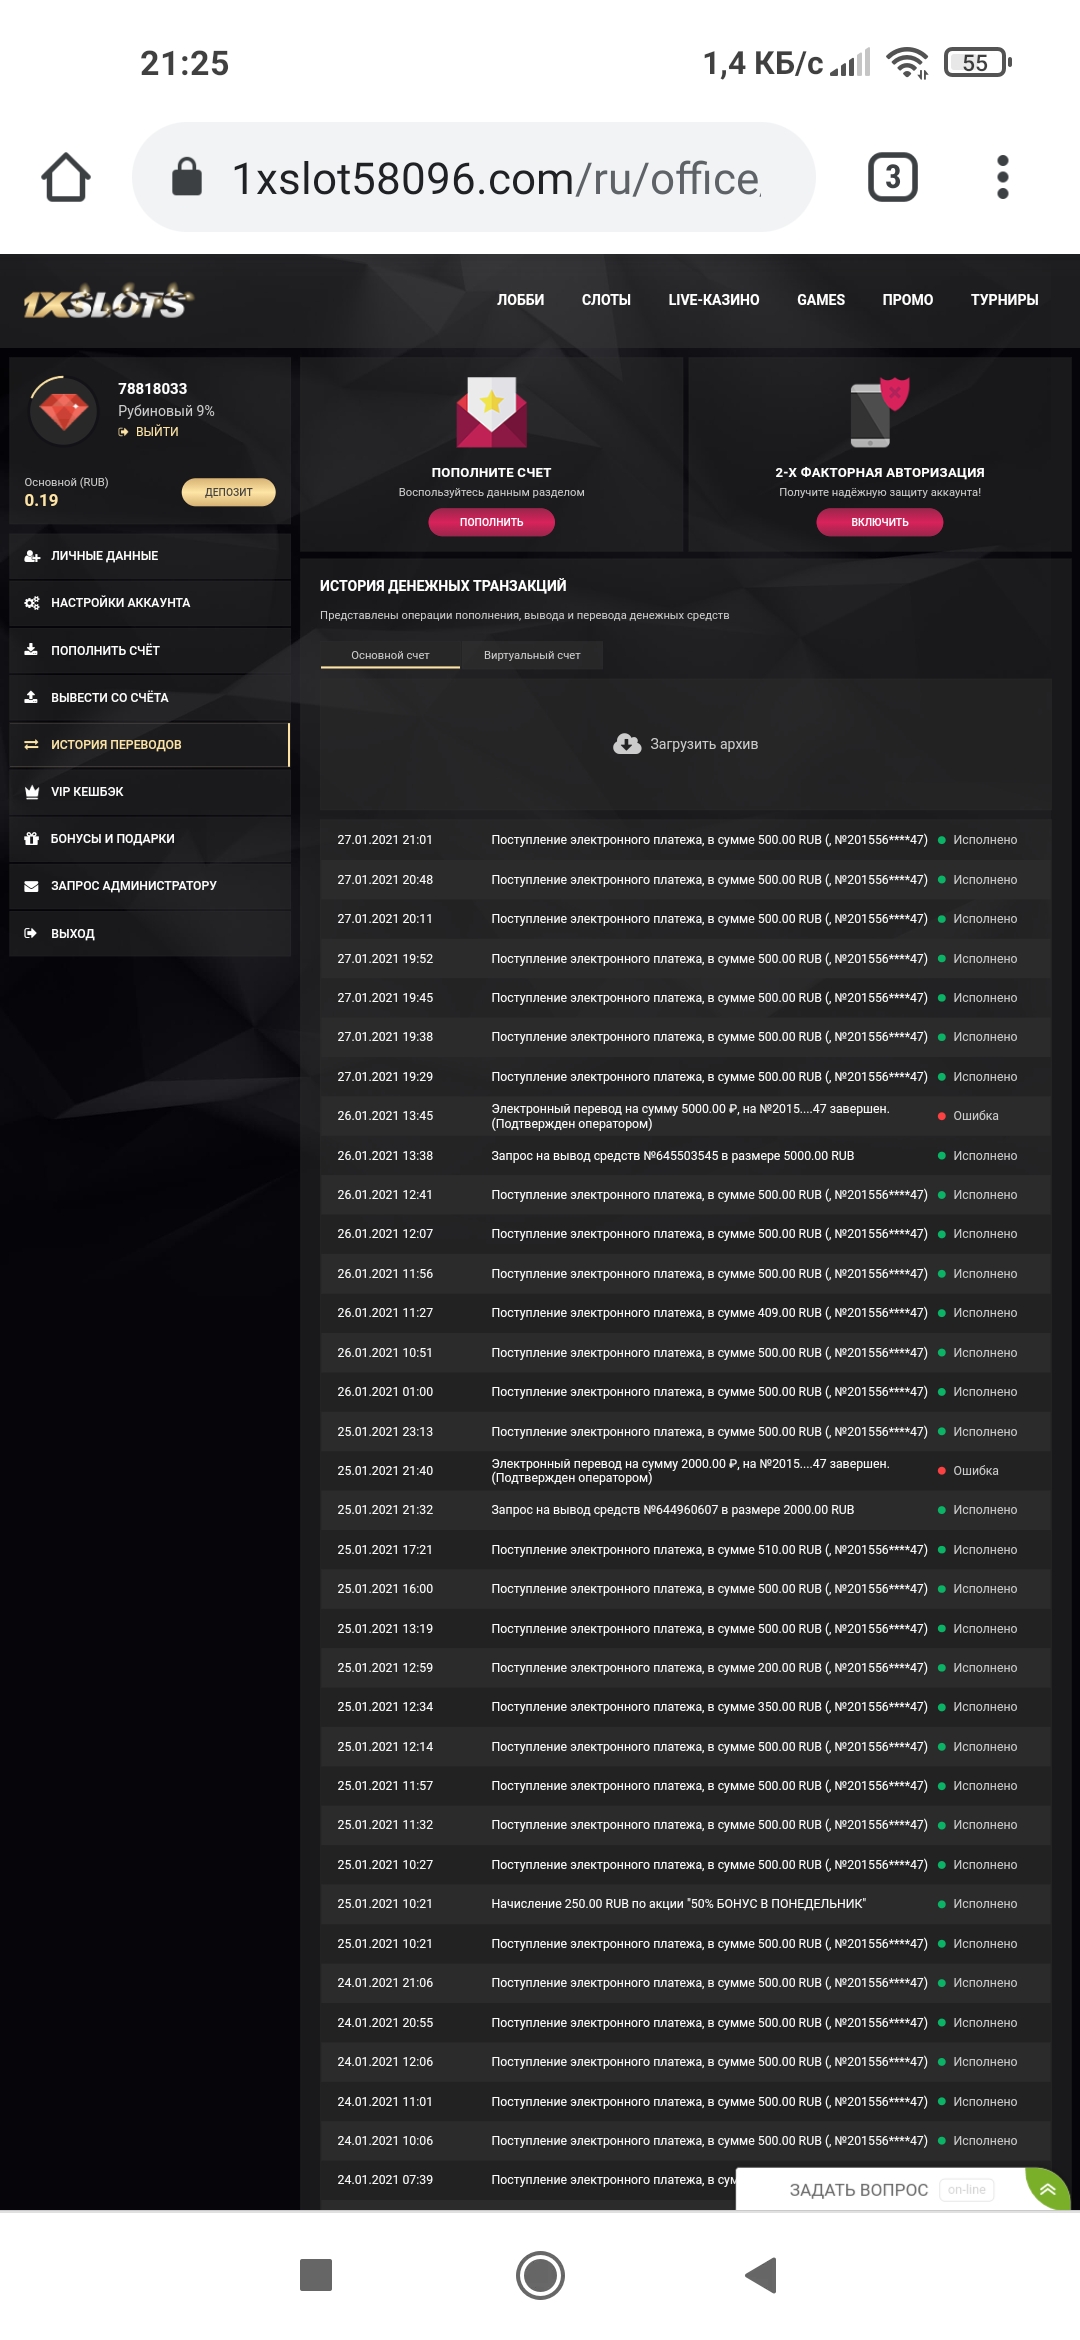Enable two-factor auth with Включить button
Viewport: 1080px width, 2340px height.
[879, 523]
